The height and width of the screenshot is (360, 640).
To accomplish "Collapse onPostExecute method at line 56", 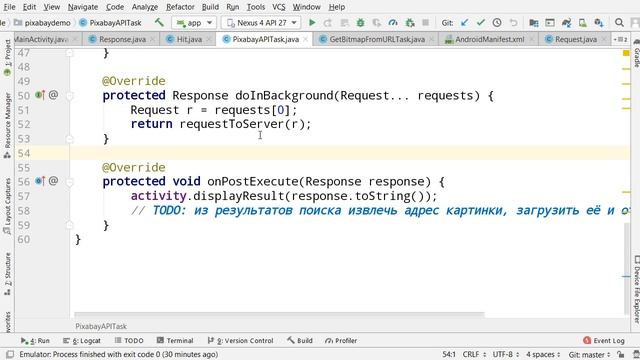I will tap(69, 182).
